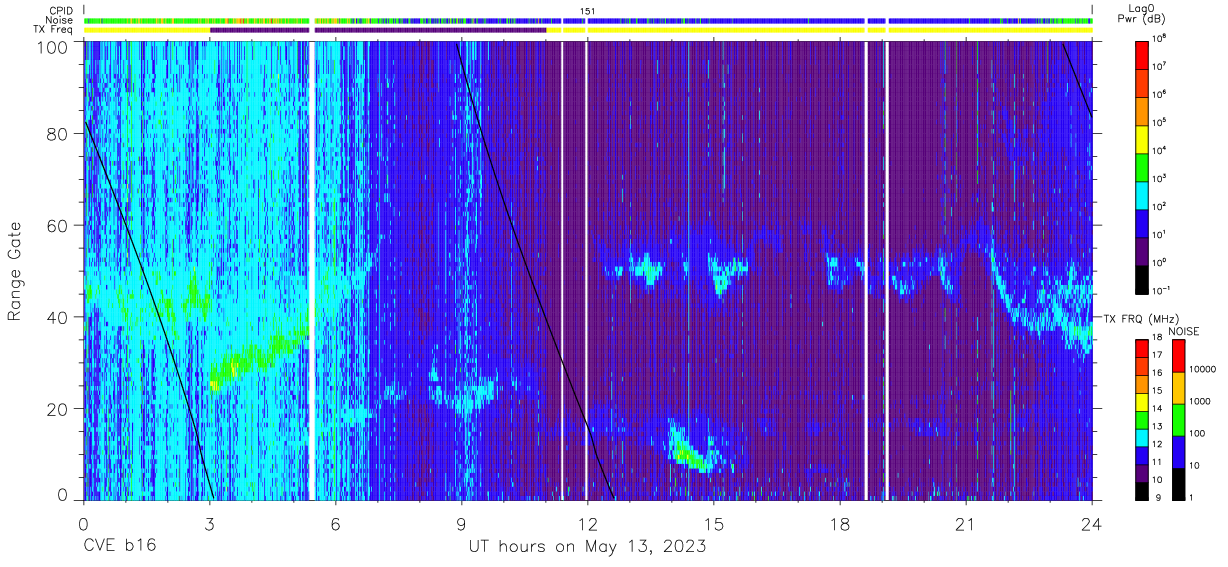Click the multicolored Noise strip above the plot

[588, 20]
